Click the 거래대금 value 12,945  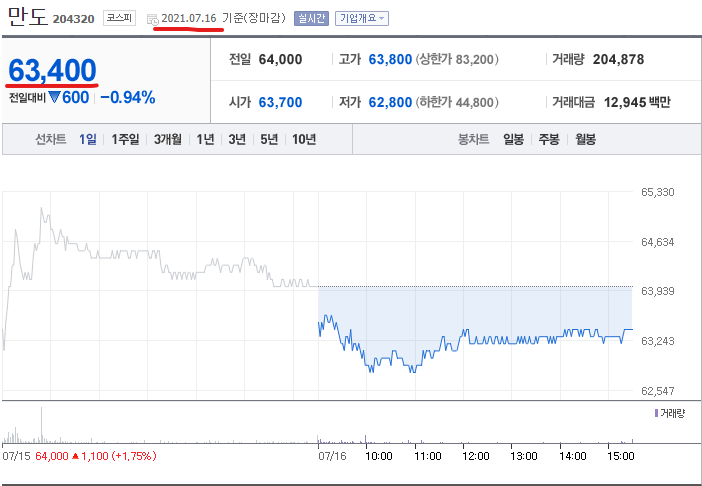(624, 102)
